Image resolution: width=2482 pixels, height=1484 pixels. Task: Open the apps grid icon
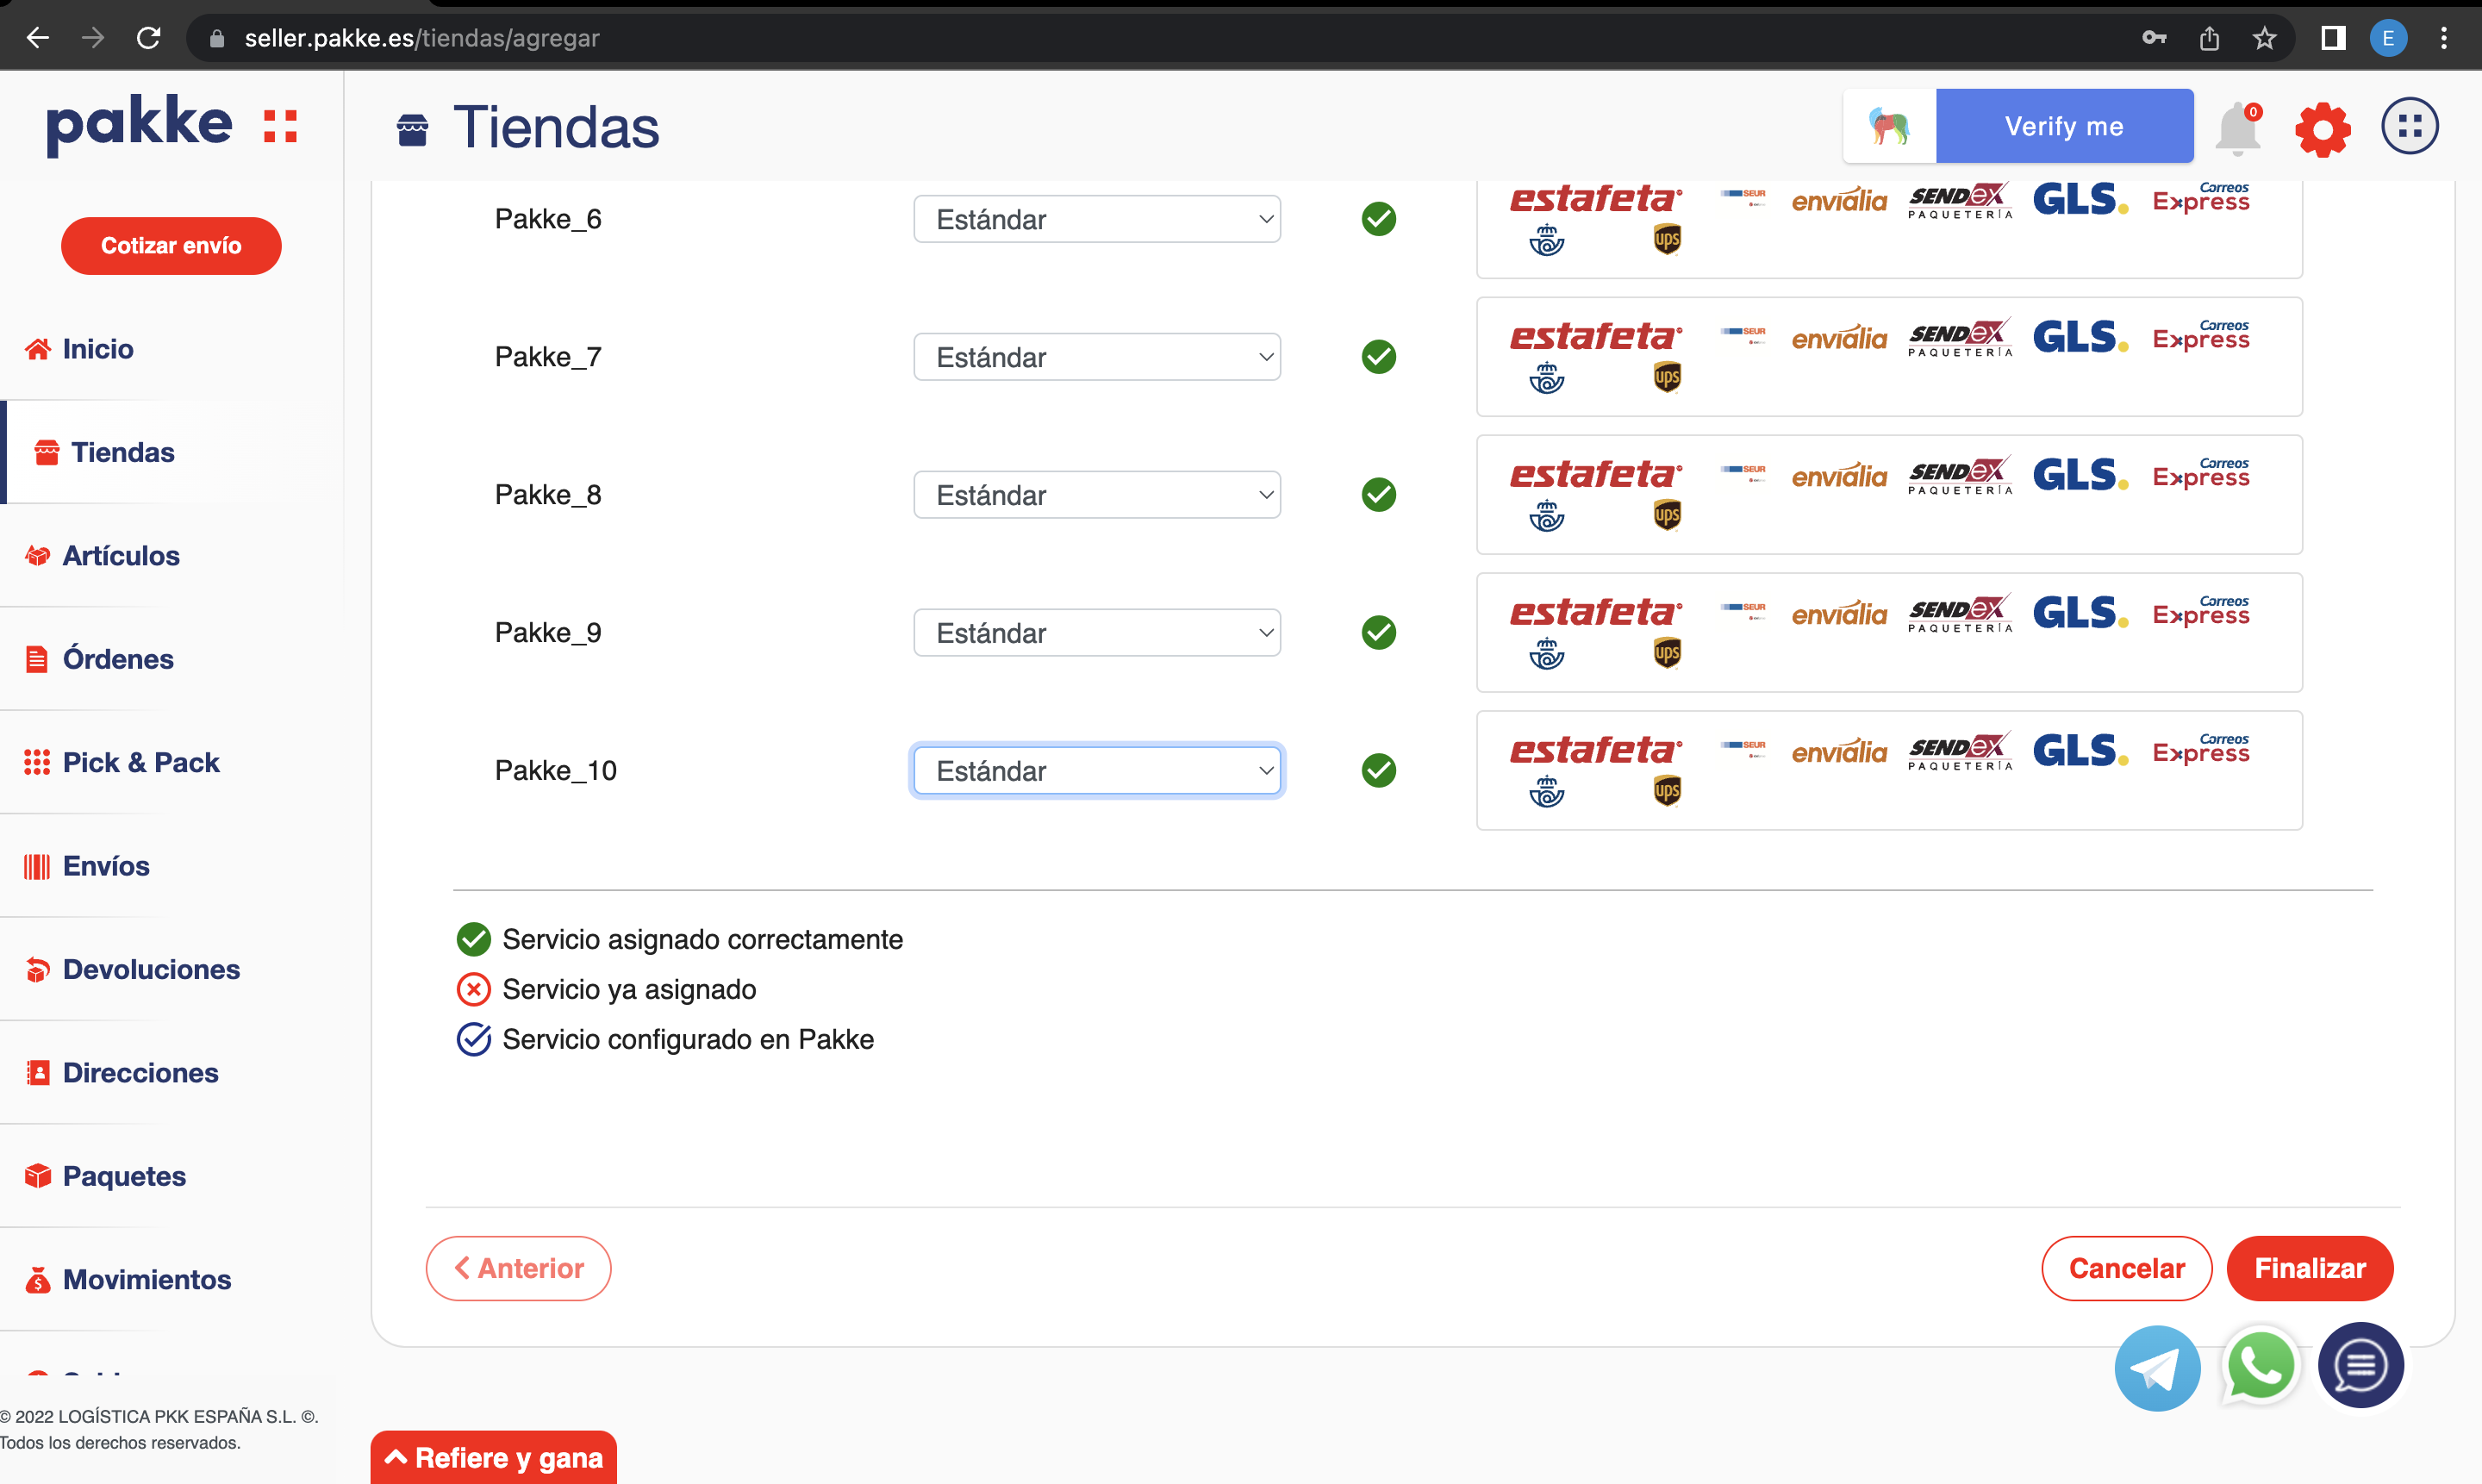pos(2409,126)
